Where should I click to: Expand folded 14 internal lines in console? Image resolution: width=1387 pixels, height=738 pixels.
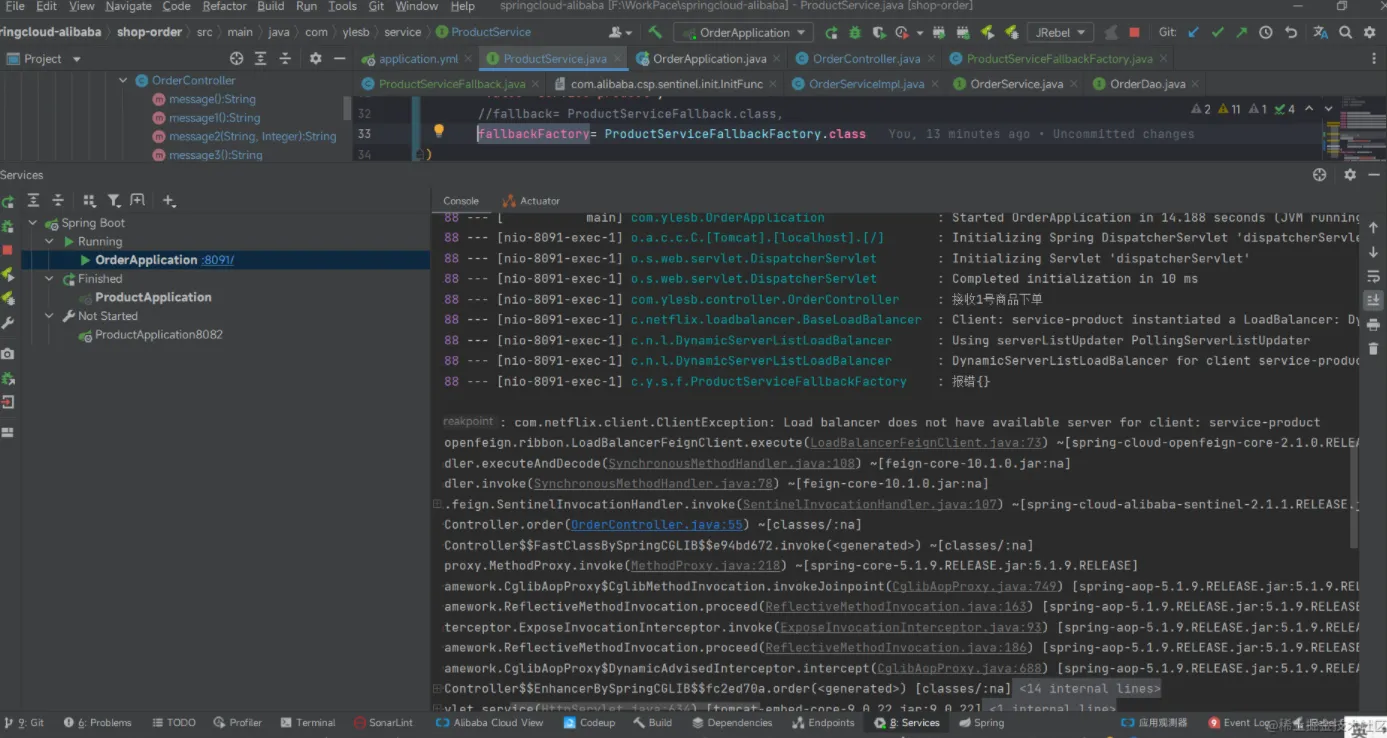[1089, 688]
